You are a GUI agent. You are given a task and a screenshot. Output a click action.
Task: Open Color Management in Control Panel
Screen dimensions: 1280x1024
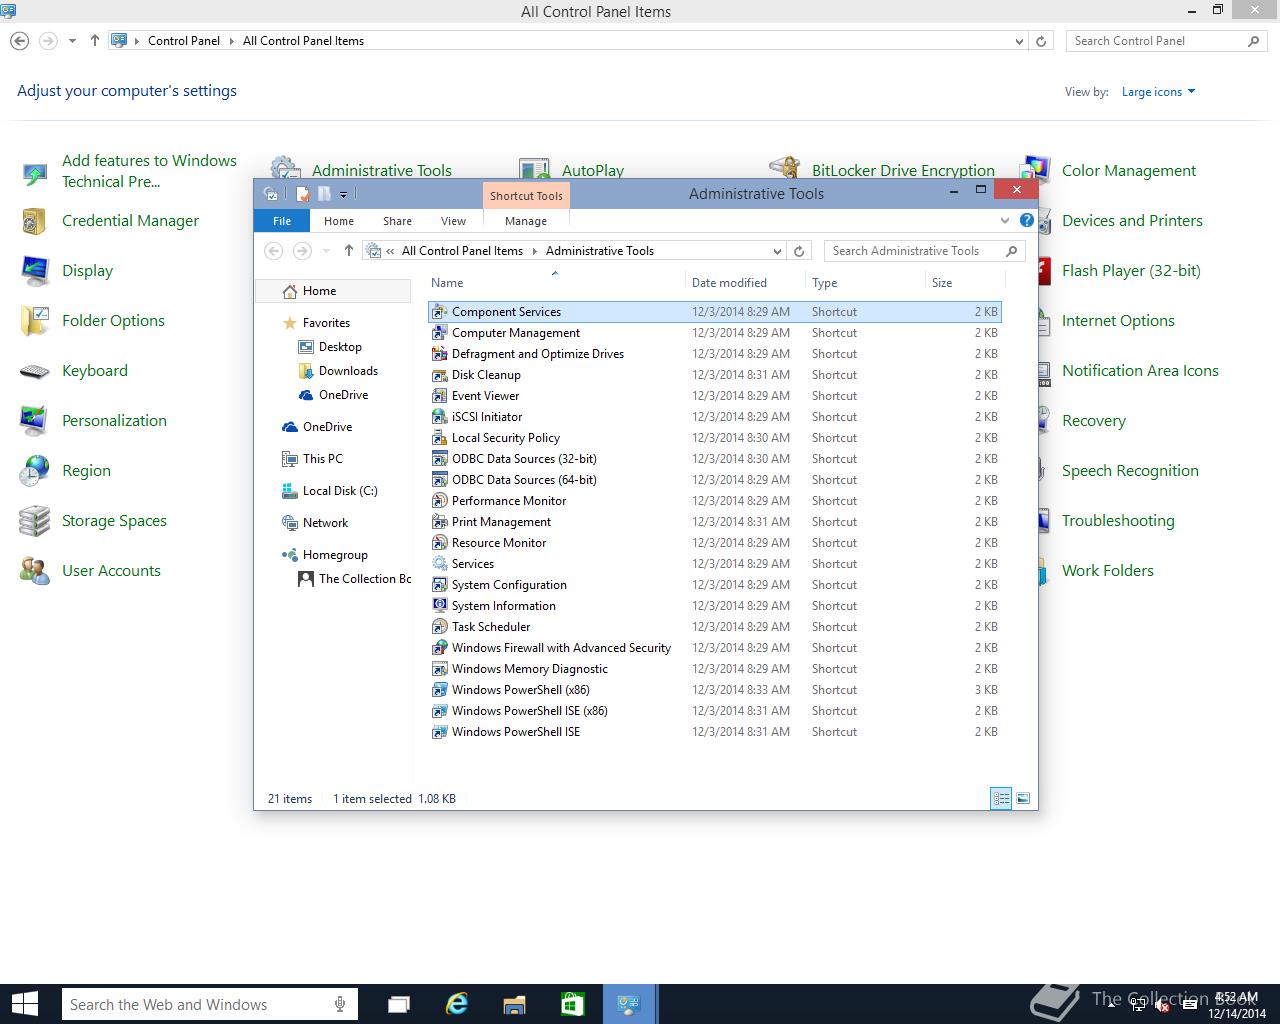point(1129,171)
